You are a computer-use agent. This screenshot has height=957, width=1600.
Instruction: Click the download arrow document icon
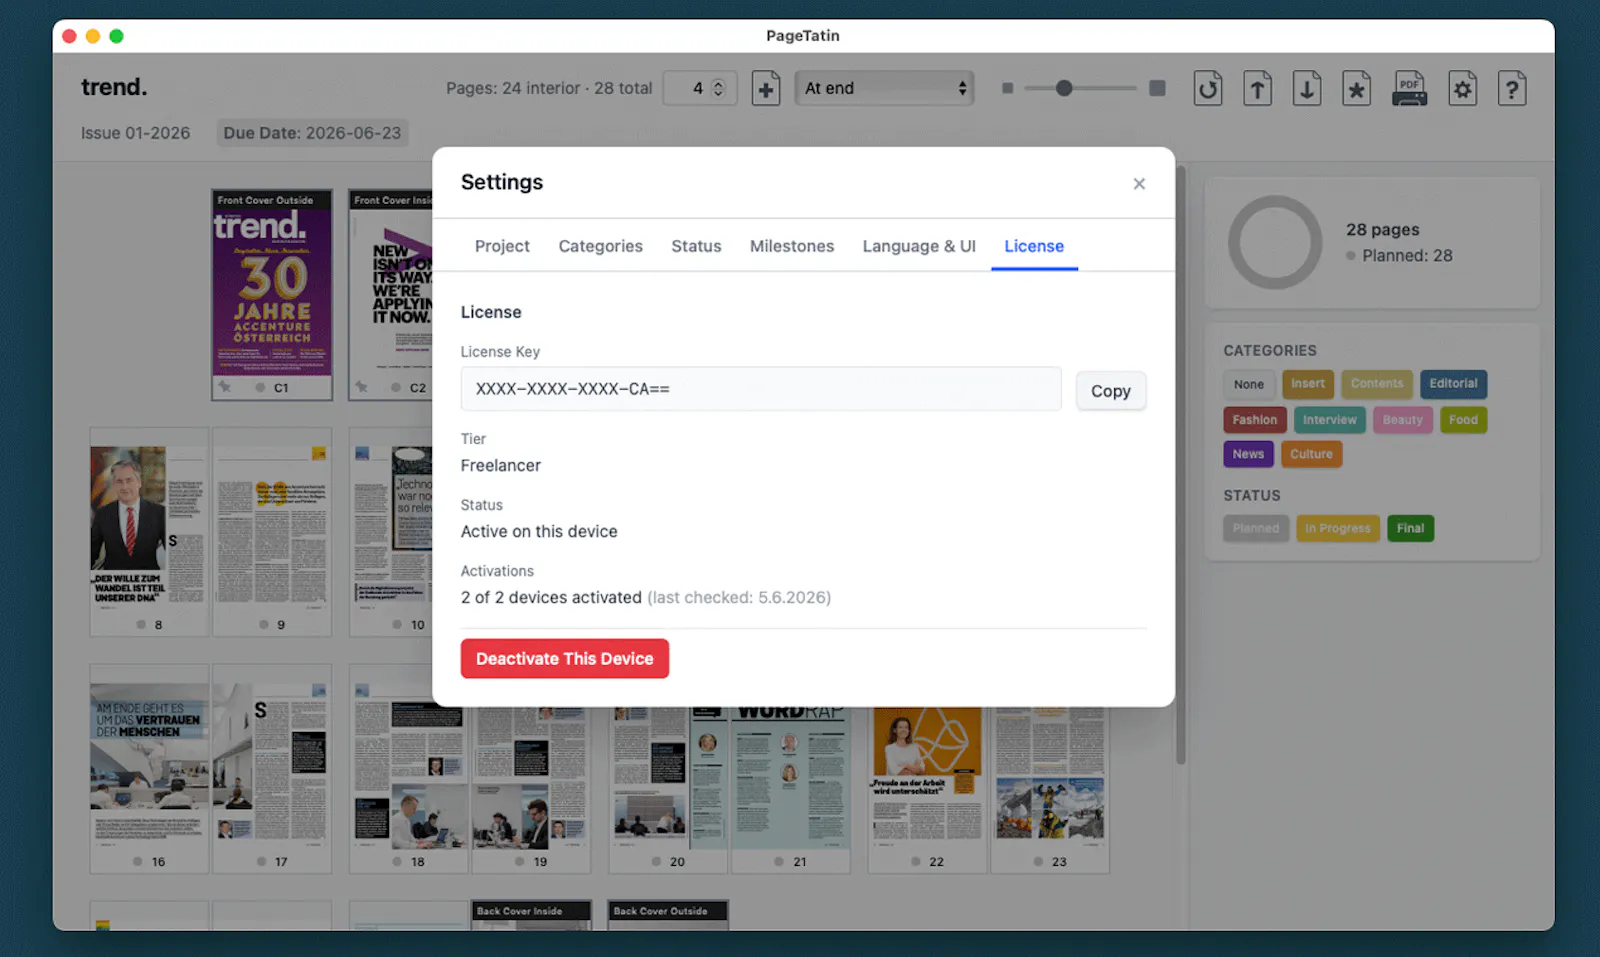(x=1306, y=89)
